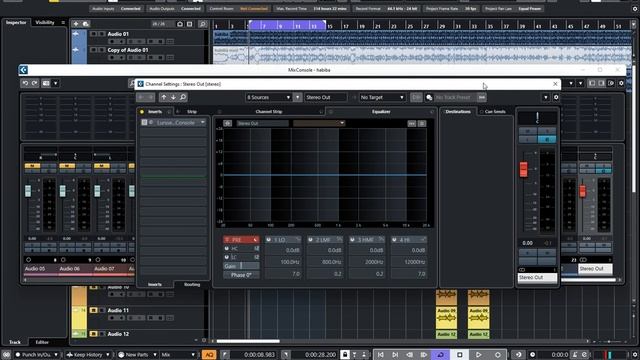Open Channel Settings gear setup icon

pos(556,98)
